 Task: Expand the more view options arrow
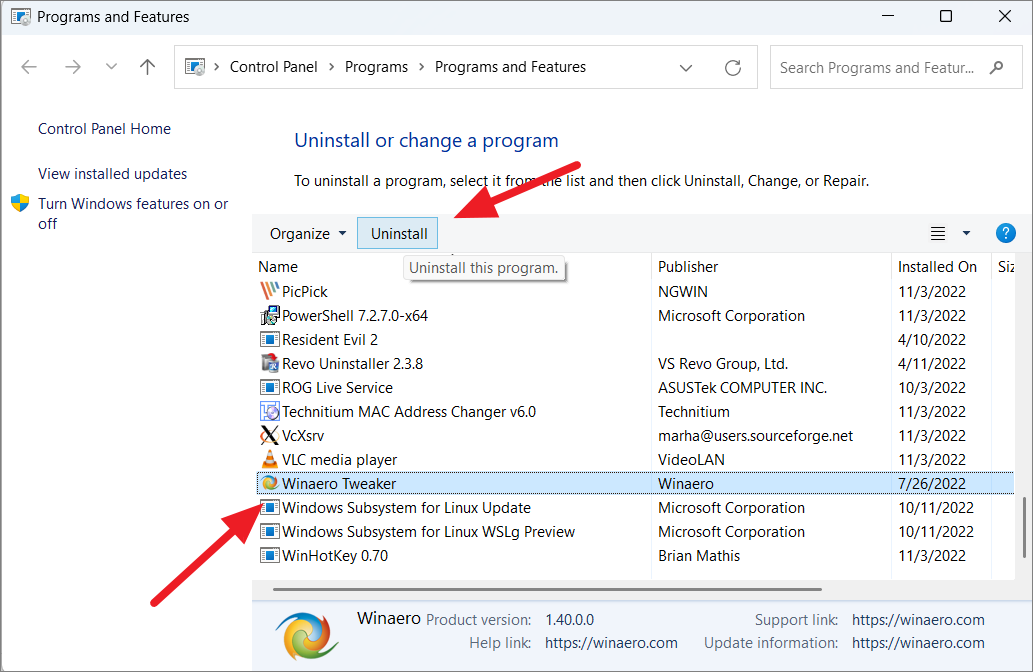966,233
